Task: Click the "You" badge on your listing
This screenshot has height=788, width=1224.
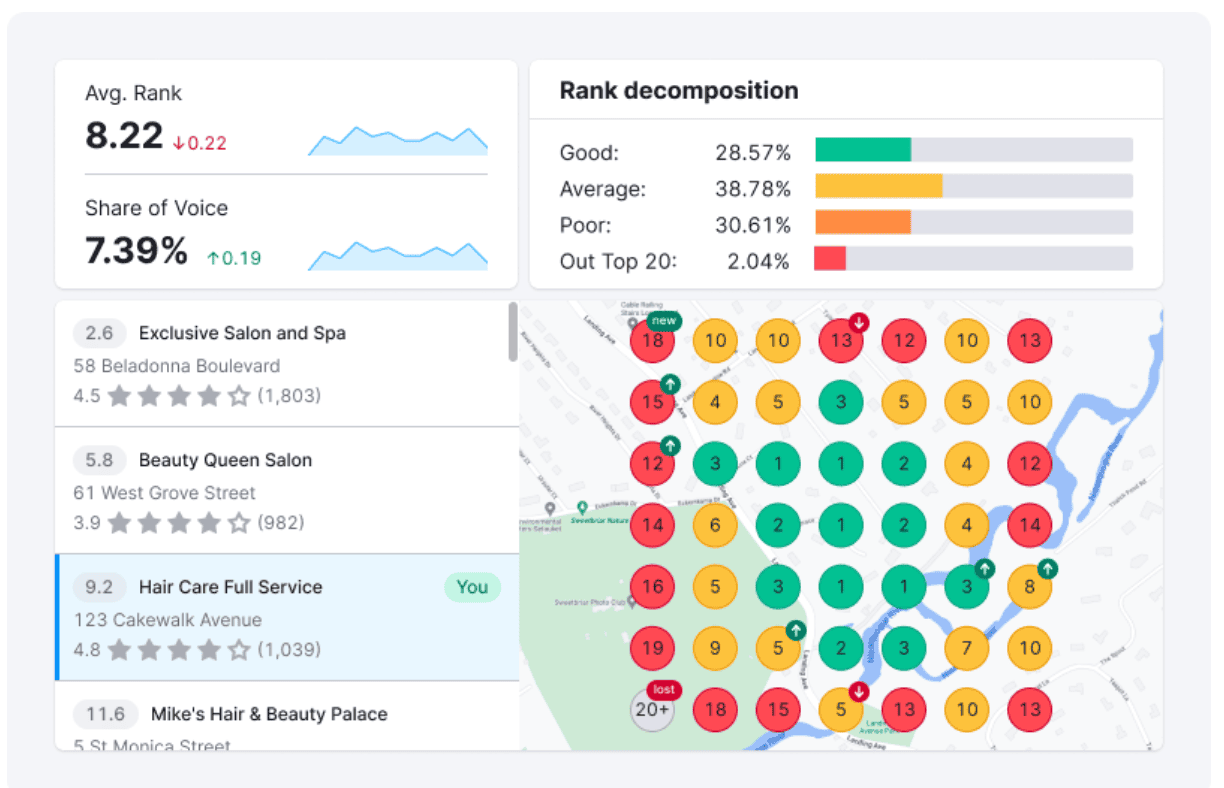Action: (472, 587)
